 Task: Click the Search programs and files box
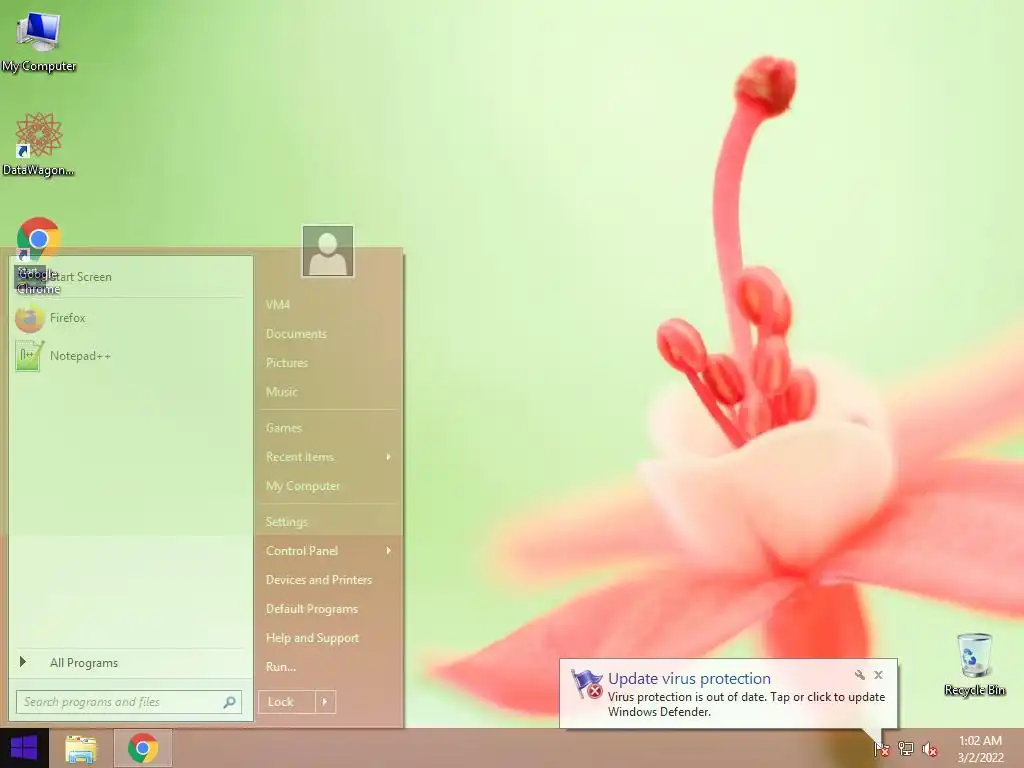[129, 702]
